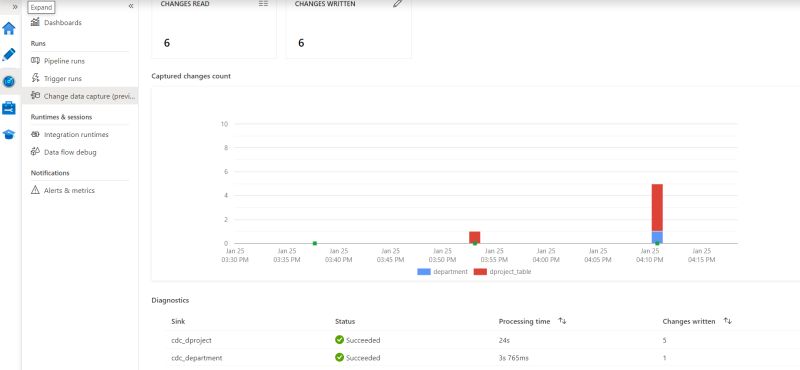Select the Changes Written count 6
Image resolution: width=800 pixels, height=370 pixels.
[301, 43]
